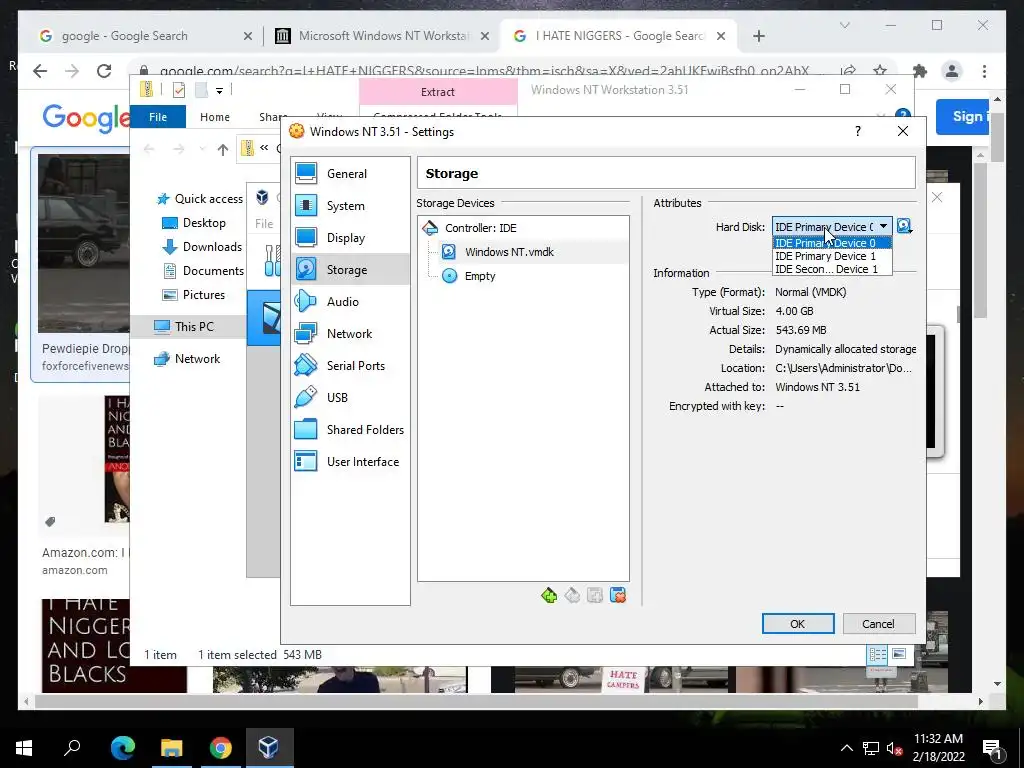The image size is (1024, 768).
Task: Open Explorer quick access toolbar dropdown arrow
Action: click(x=219, y=91)
